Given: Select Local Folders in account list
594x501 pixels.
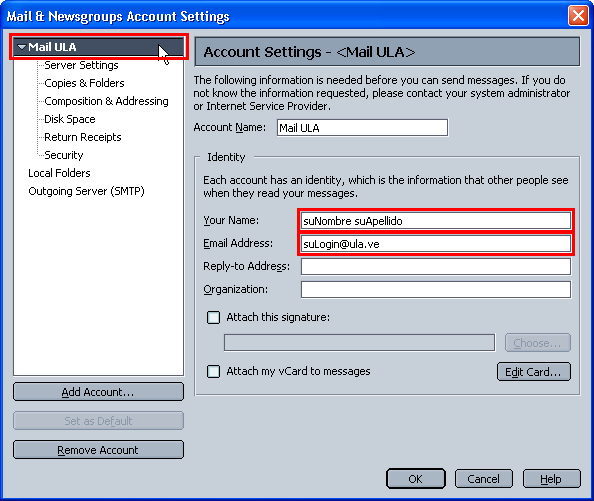Looking at the screenshot, I should 59,173.
